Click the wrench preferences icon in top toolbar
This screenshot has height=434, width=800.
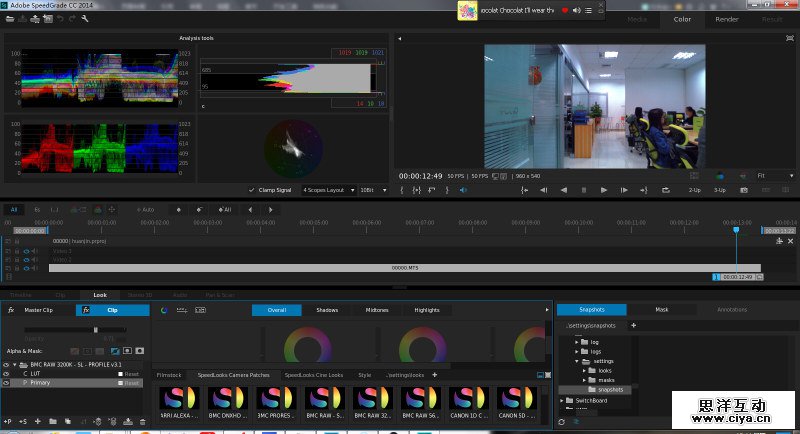pyautogui.click(x=85, y=19)
